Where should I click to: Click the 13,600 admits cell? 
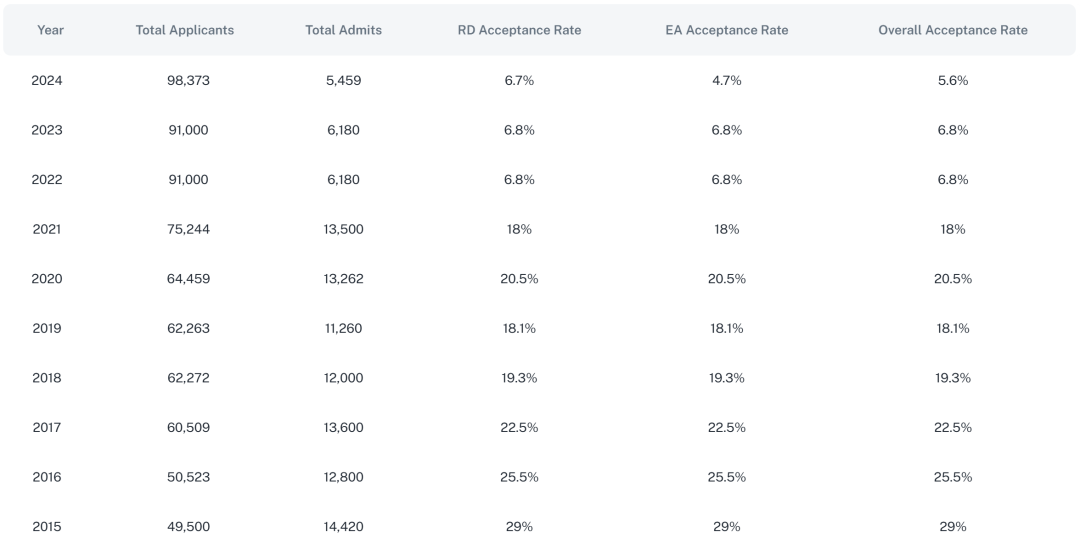click(x=343, y=427)
